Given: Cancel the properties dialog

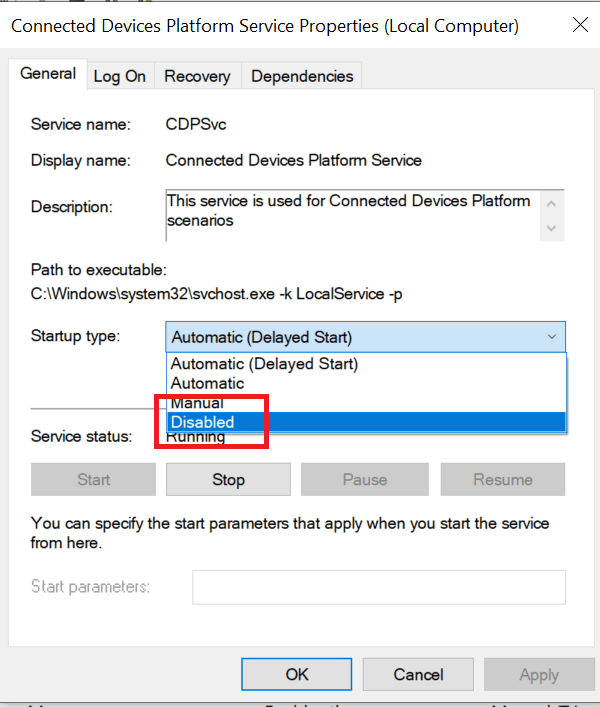Looking at the screenshot, I should click(418, 674).
